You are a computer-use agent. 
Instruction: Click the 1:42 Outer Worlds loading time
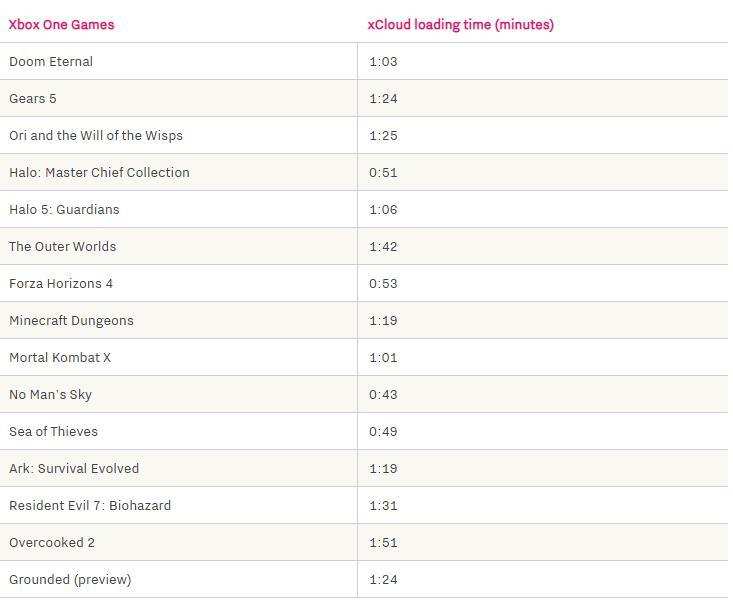383,246
